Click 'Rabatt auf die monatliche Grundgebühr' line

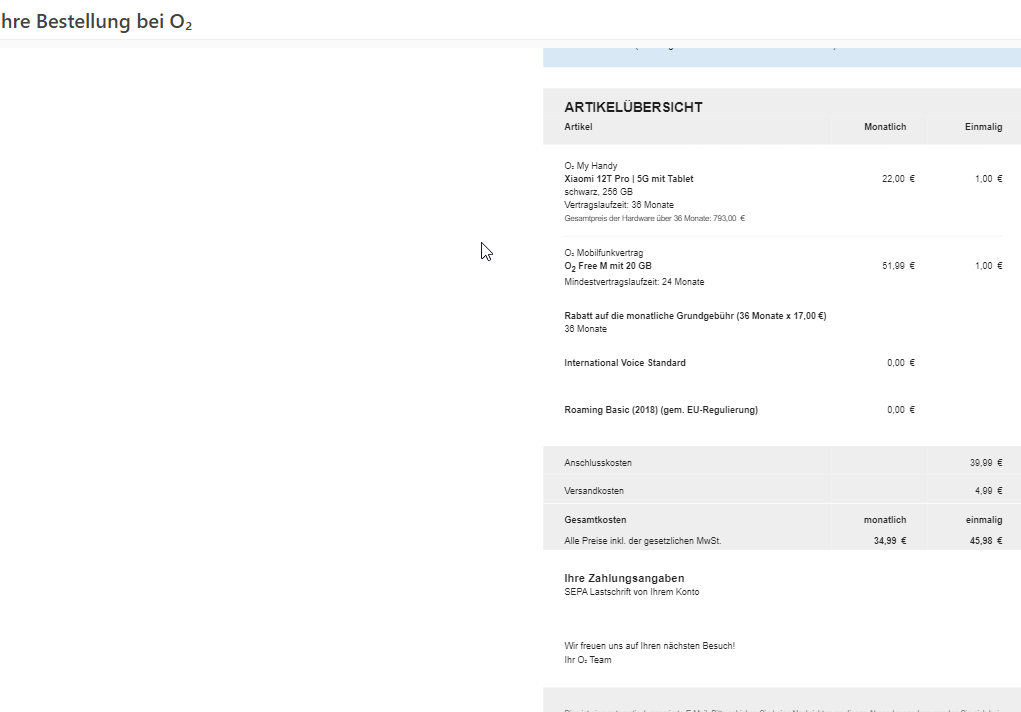(x=695, y=316)
